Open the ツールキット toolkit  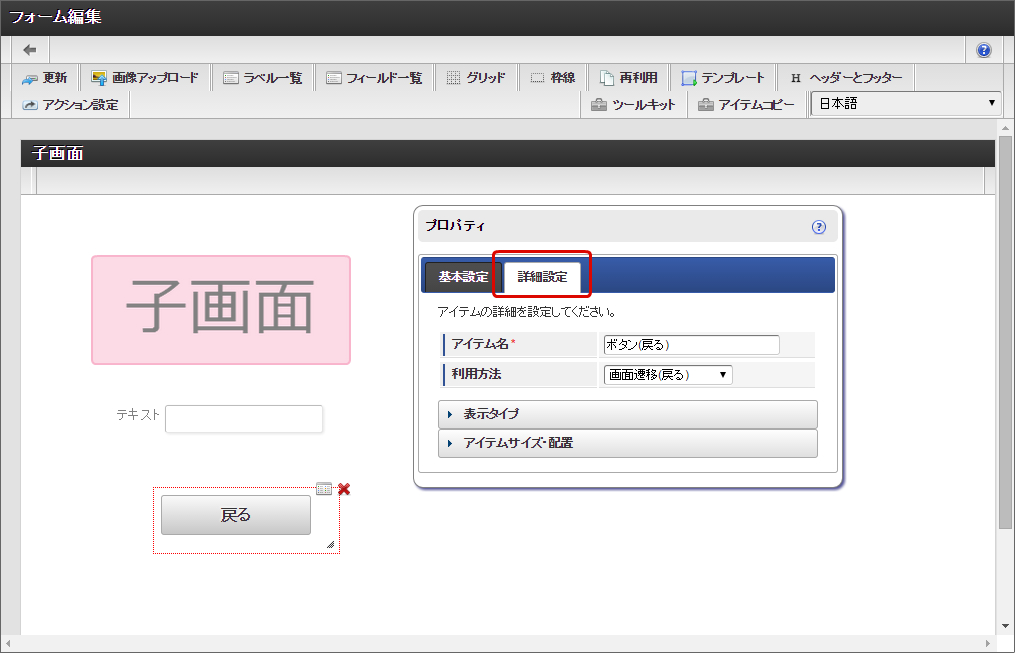(633, 105)
